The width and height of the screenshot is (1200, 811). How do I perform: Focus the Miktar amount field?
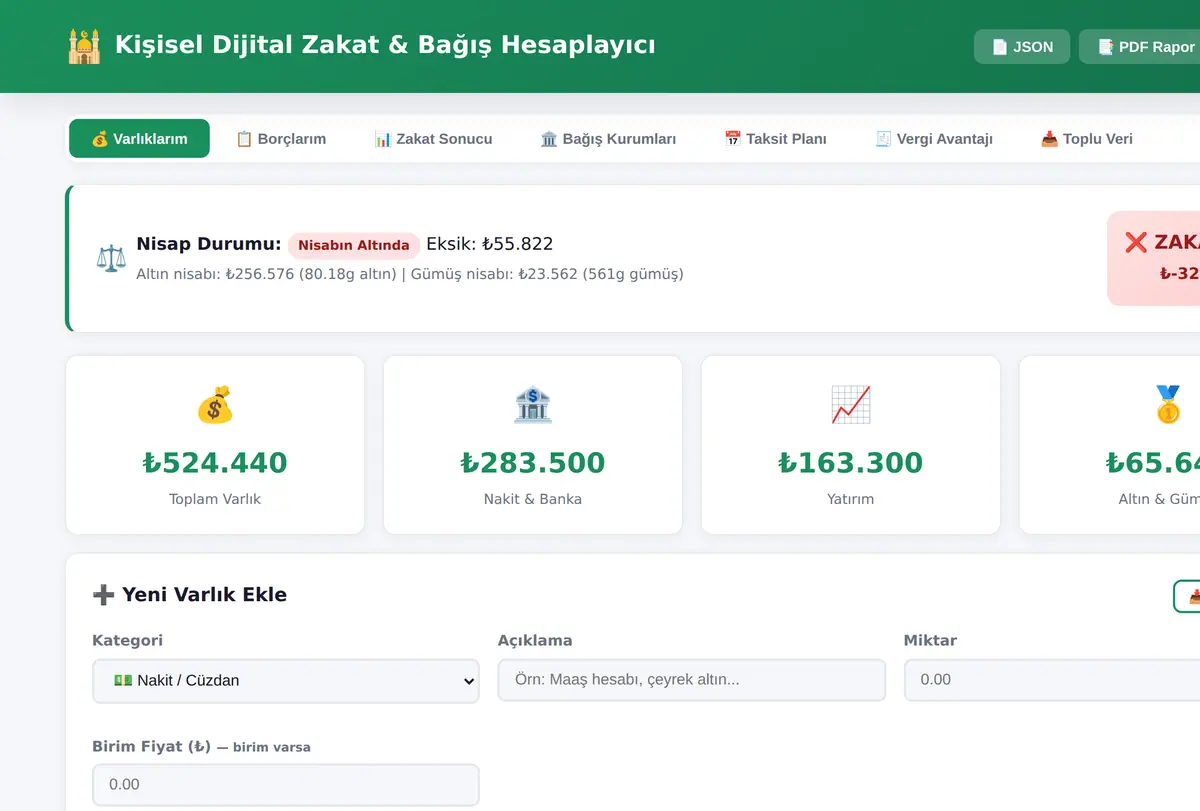click(1052, 680)
